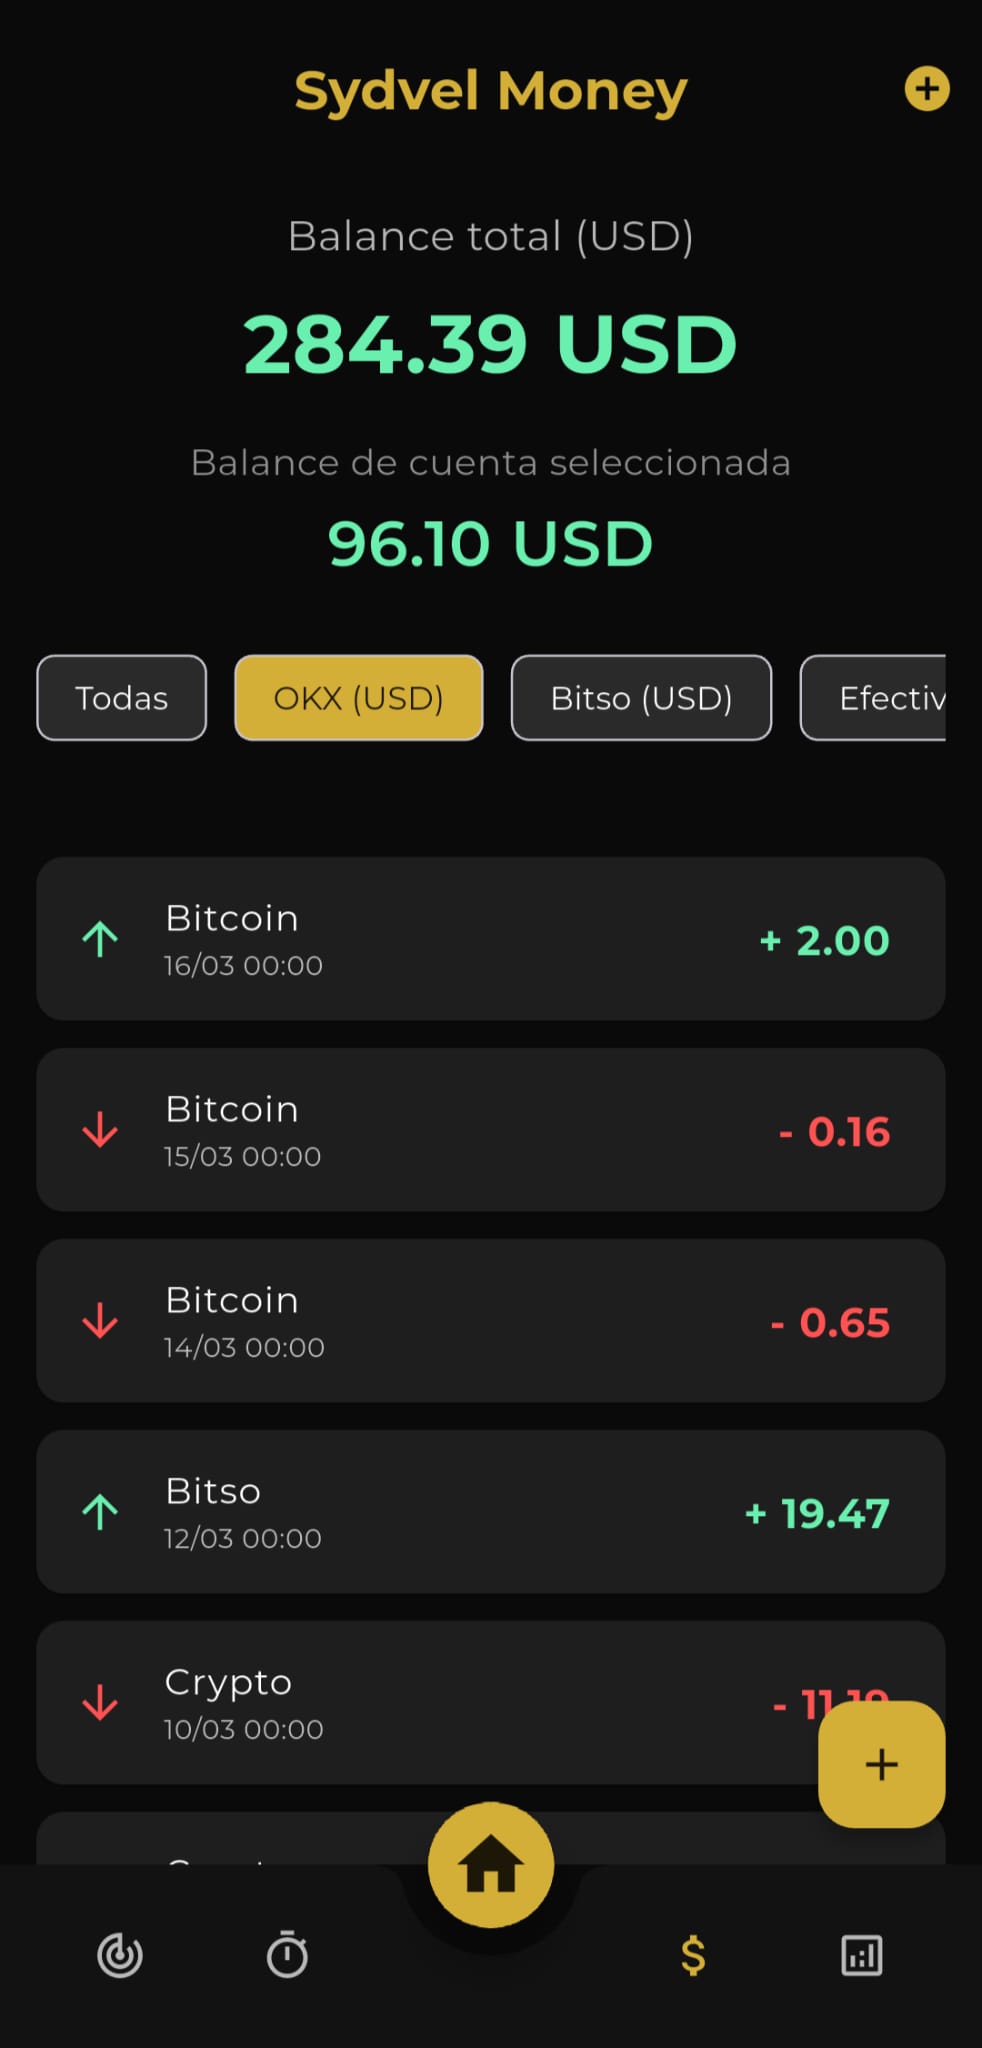
Task: Select the OKX (USD) account filter
Action: pos(359,698)
